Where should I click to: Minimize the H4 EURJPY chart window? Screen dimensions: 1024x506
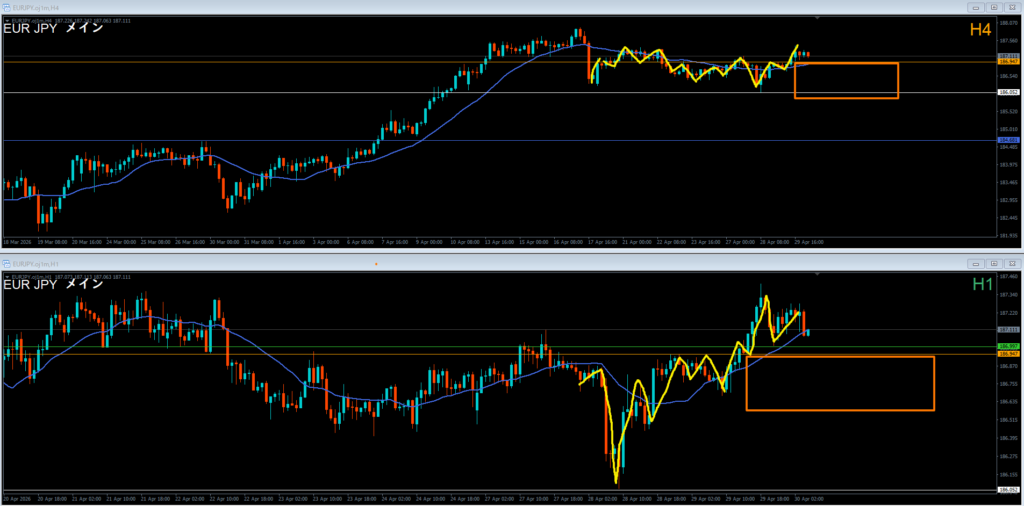[x=975, y=6]
